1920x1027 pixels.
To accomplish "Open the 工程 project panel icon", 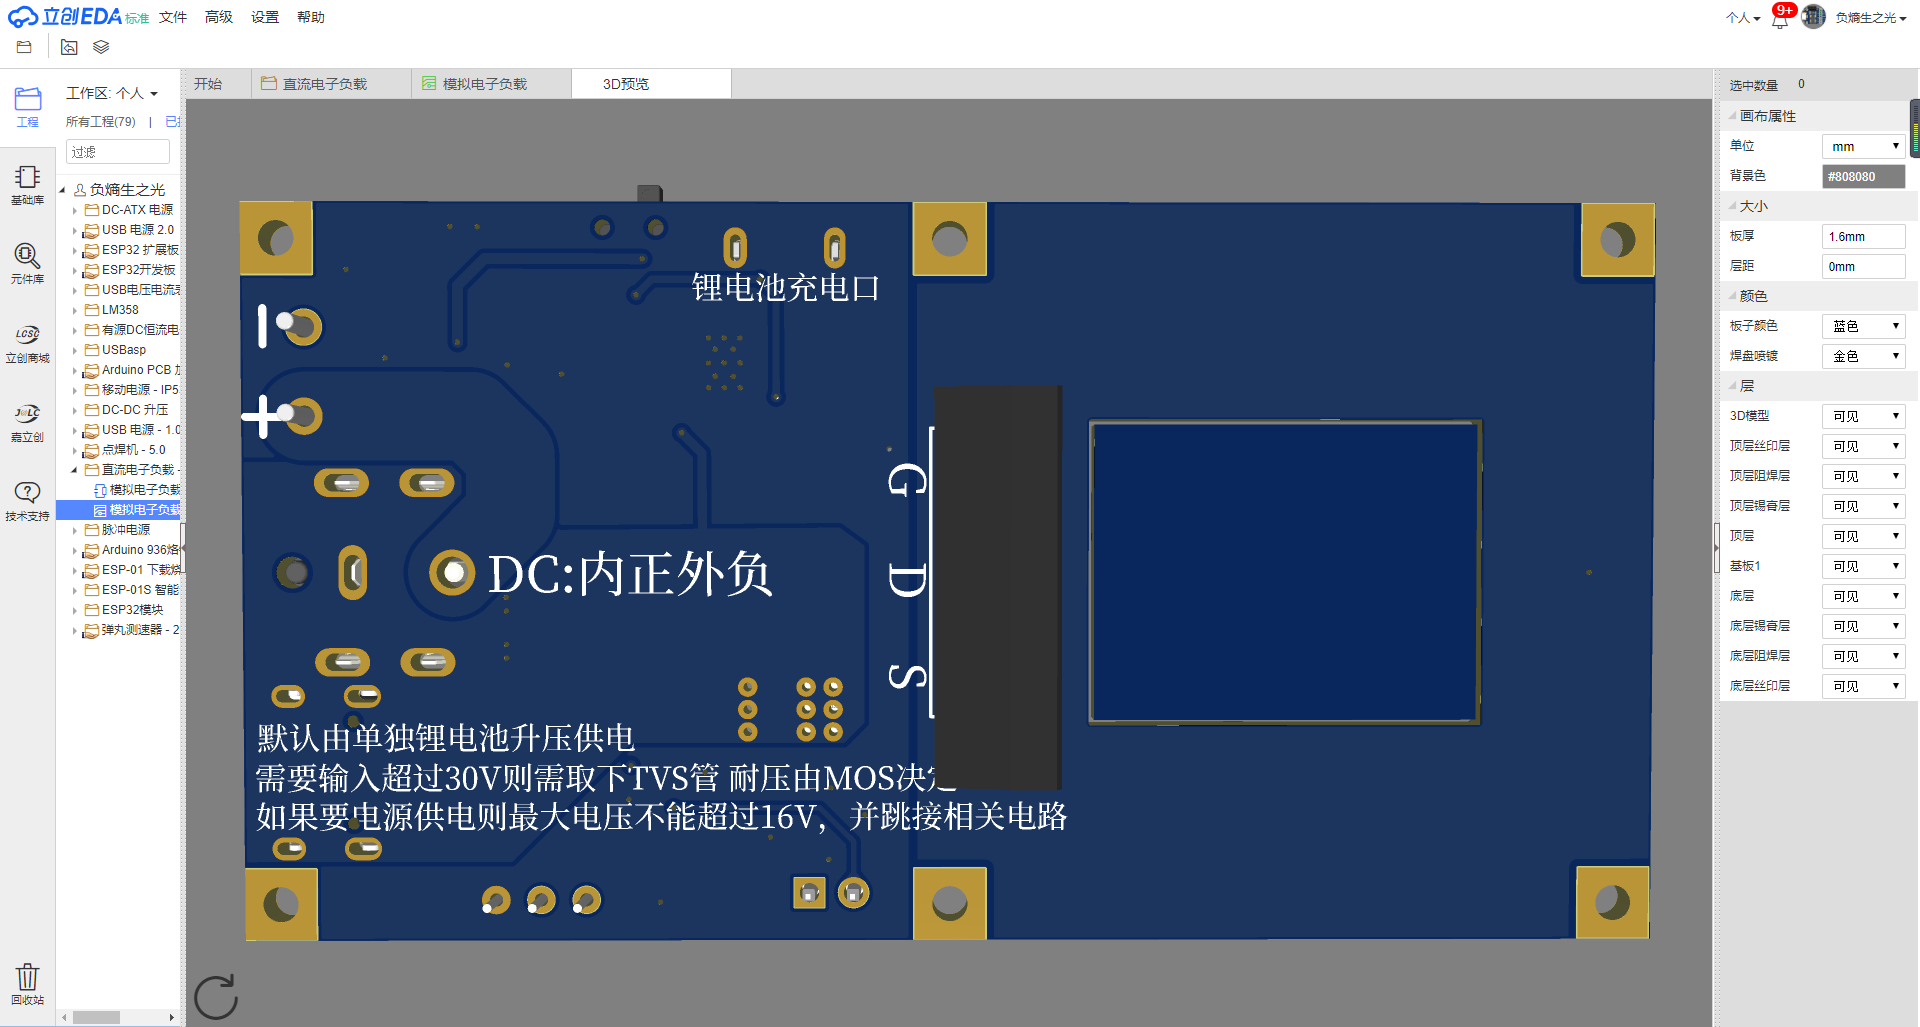I will click(27, 105).
